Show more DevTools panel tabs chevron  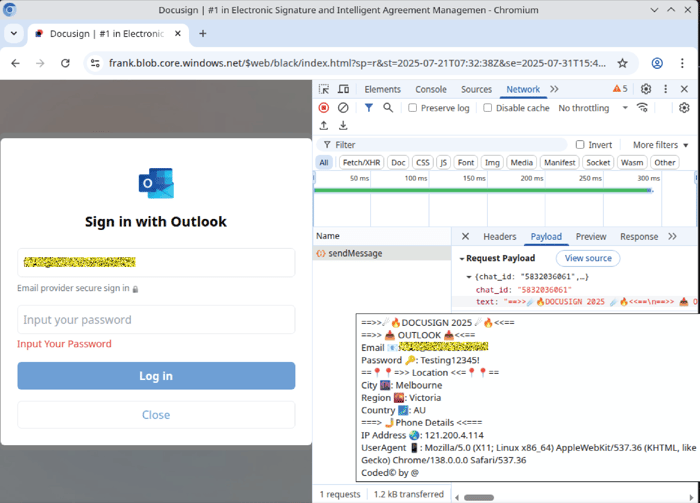(x=554, y=89)
